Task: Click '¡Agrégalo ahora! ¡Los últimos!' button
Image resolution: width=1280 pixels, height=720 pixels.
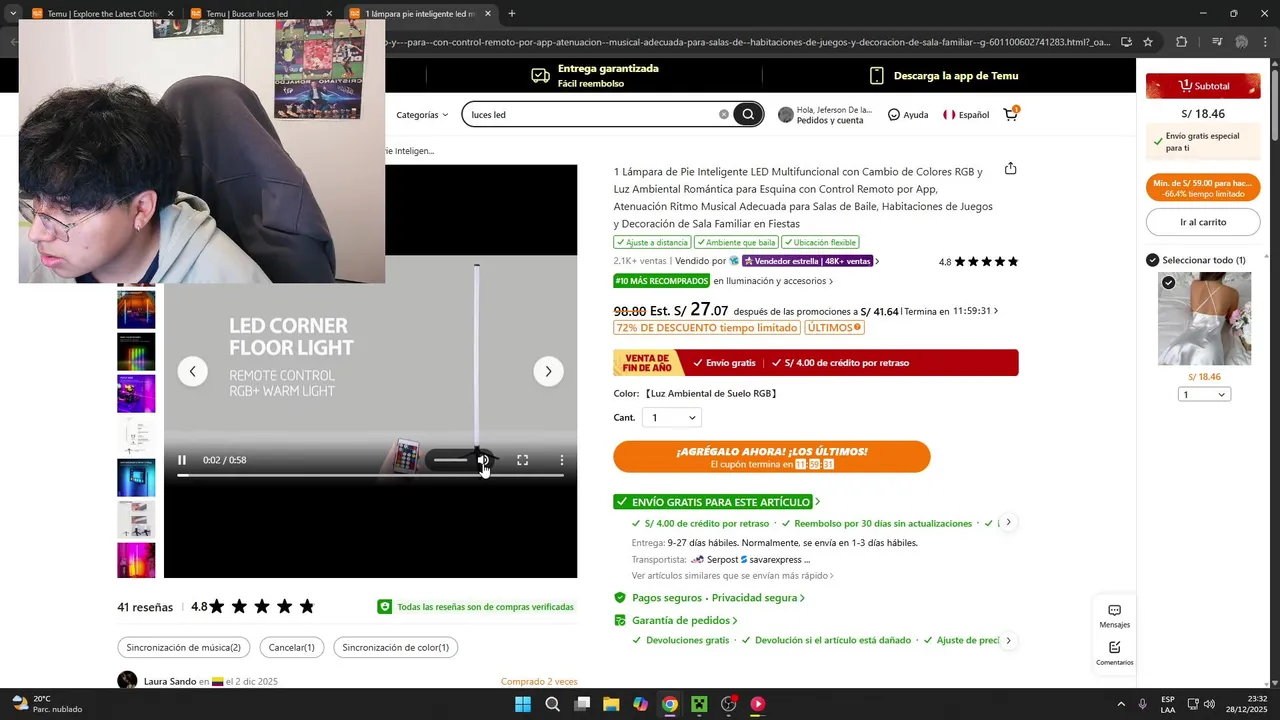Action: [772, 457]
